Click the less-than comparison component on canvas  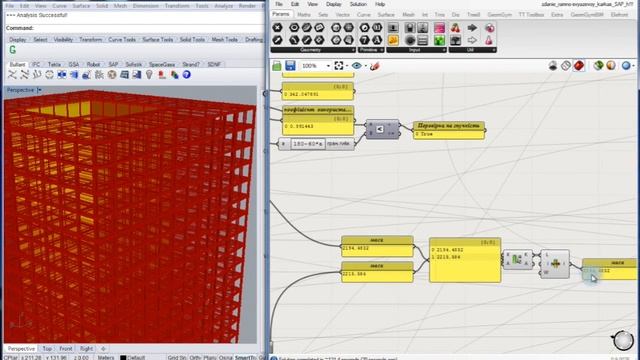pos(382,129)
